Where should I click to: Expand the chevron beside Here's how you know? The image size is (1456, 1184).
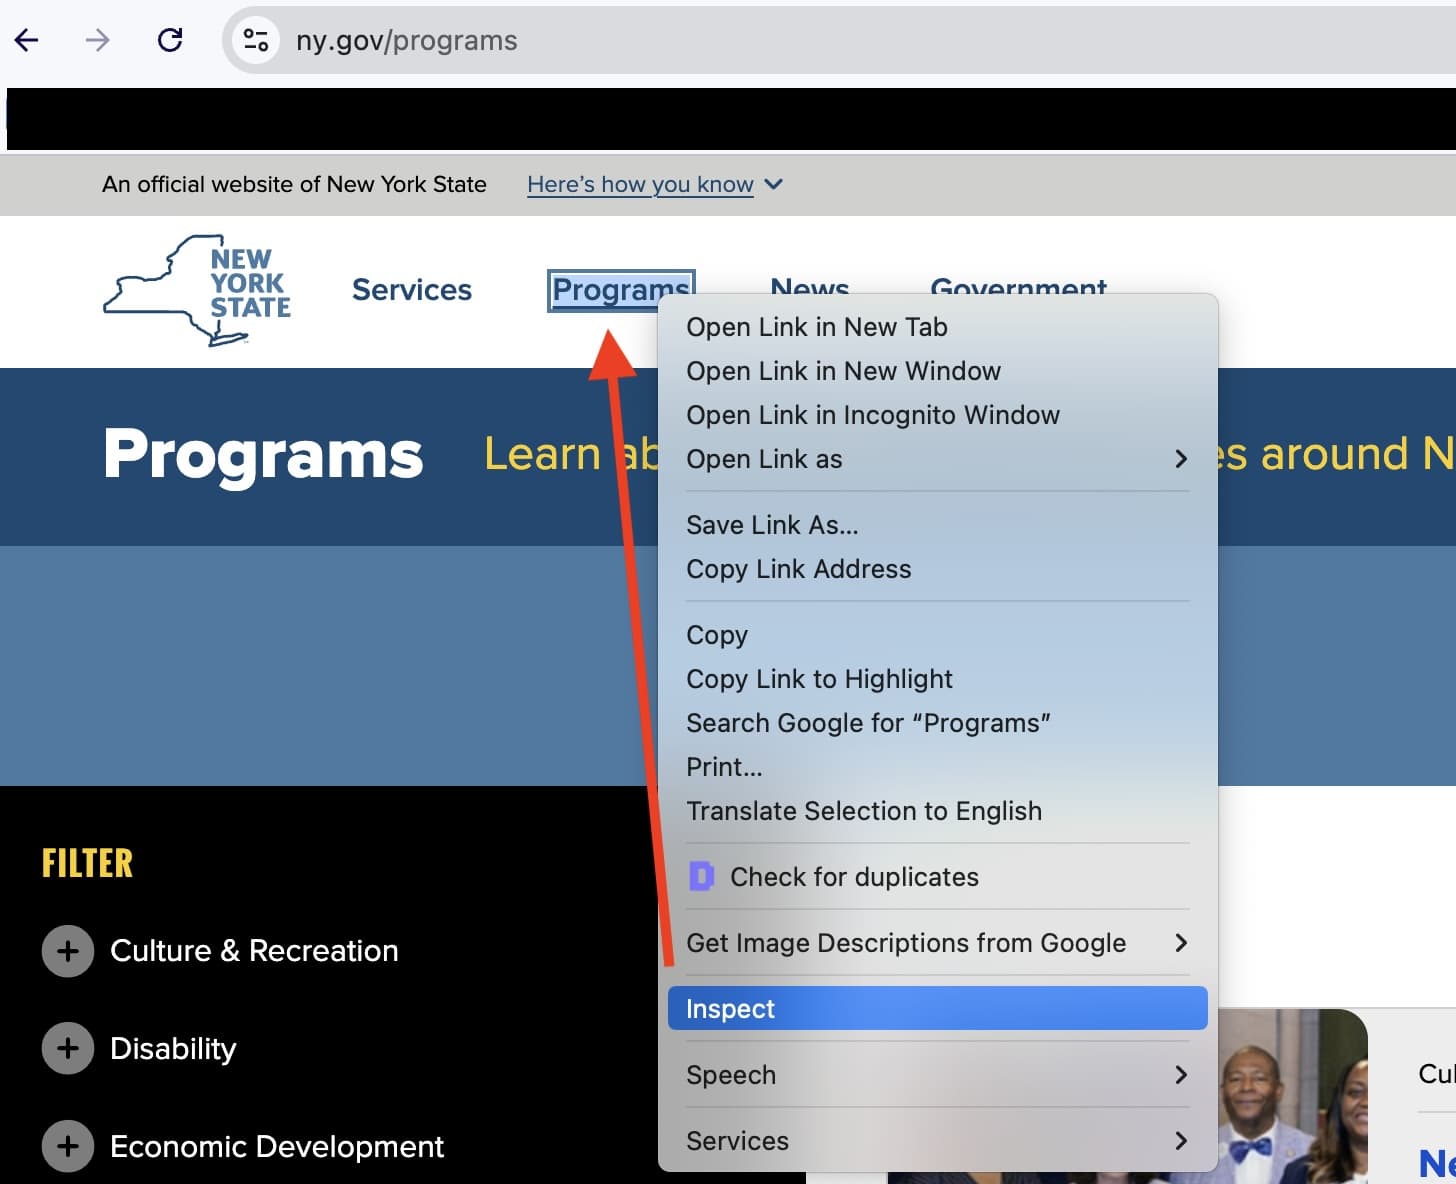click(x=773, y=184)
